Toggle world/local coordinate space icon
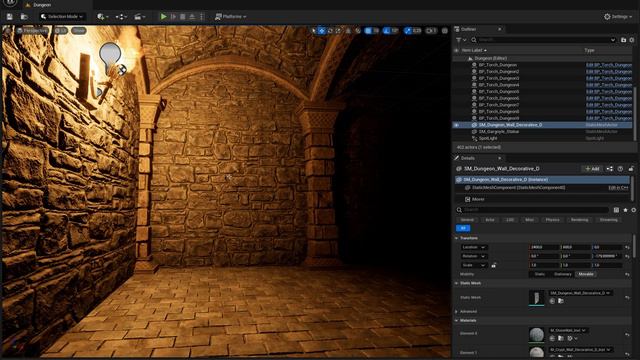The height and width of the screenshot is (360, 640). click(x=348, y=31)
